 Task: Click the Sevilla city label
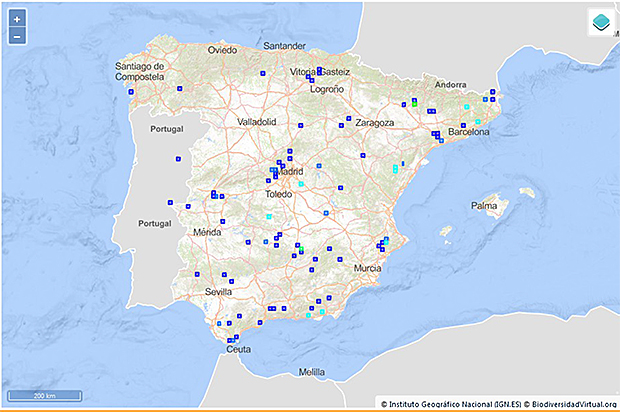[219, 291]
